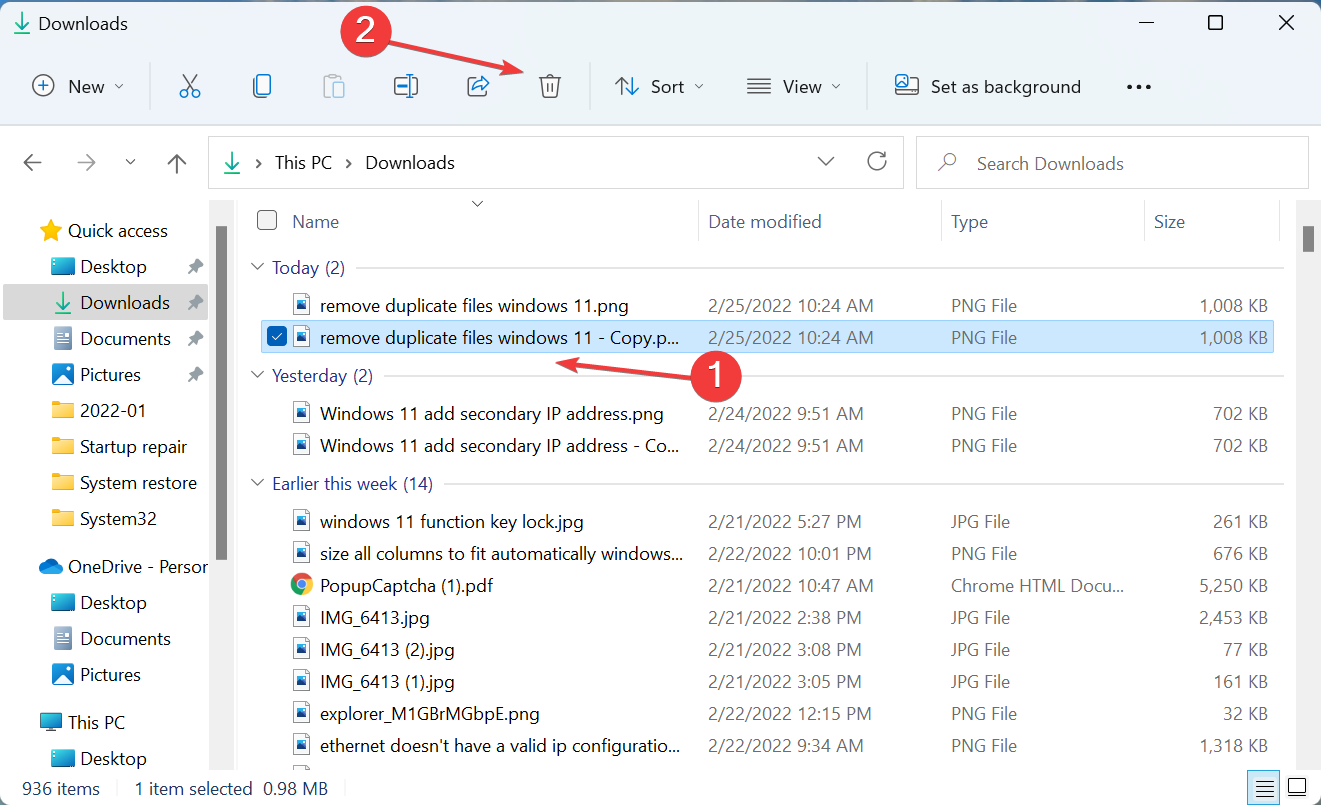Go up one folder level
The width and height of the screenshot is (1321, 805).
[x=177, y=163]
